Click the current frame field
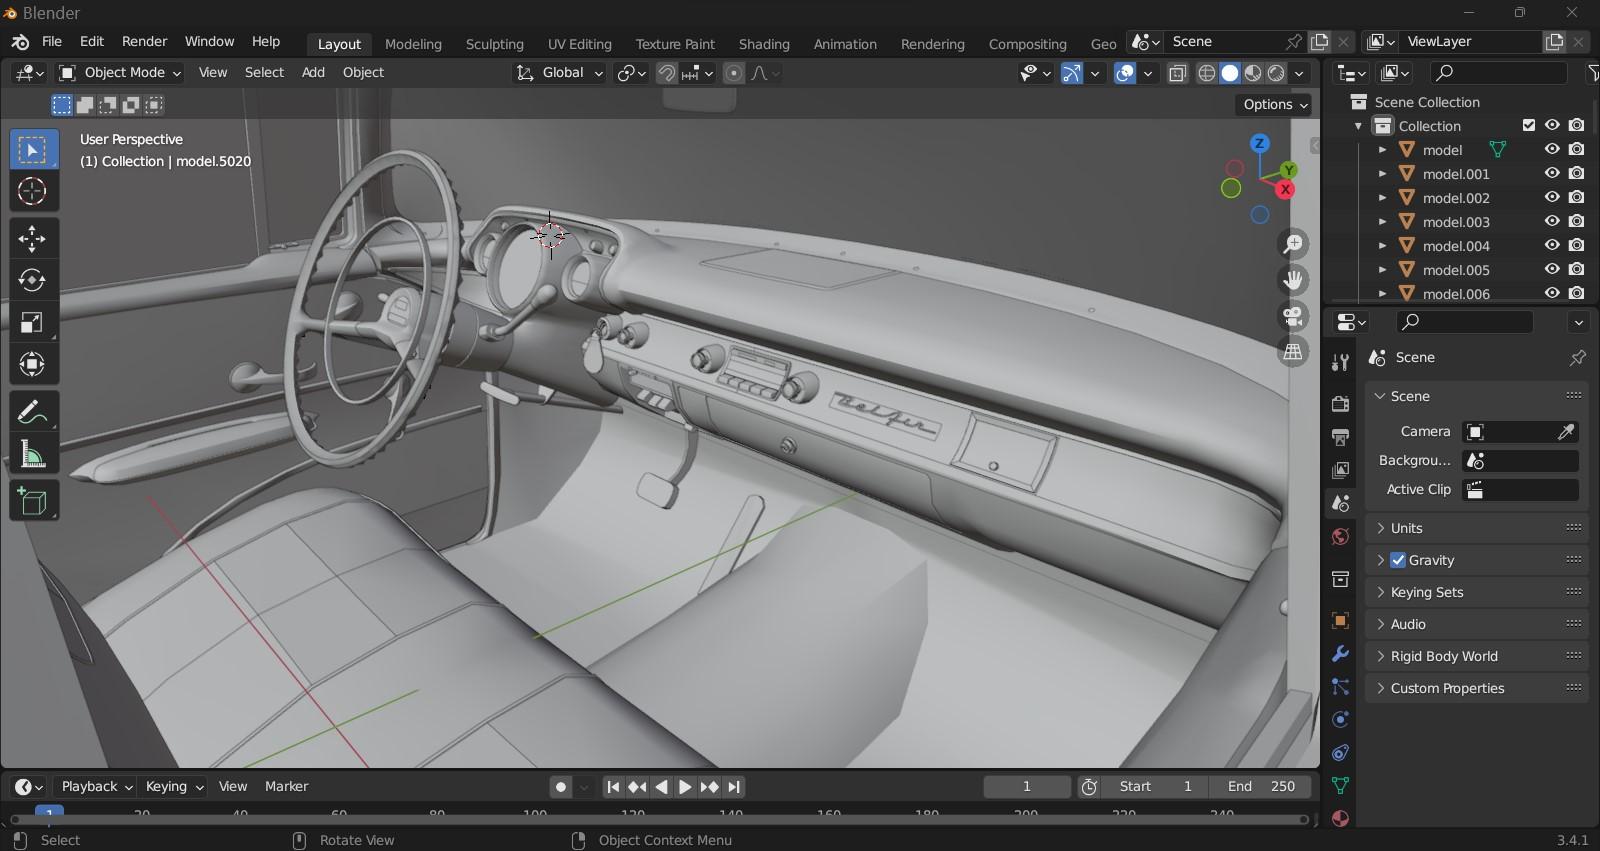Image resolution: width=1600 pixels, height=851 pixels. [1027, 787]
